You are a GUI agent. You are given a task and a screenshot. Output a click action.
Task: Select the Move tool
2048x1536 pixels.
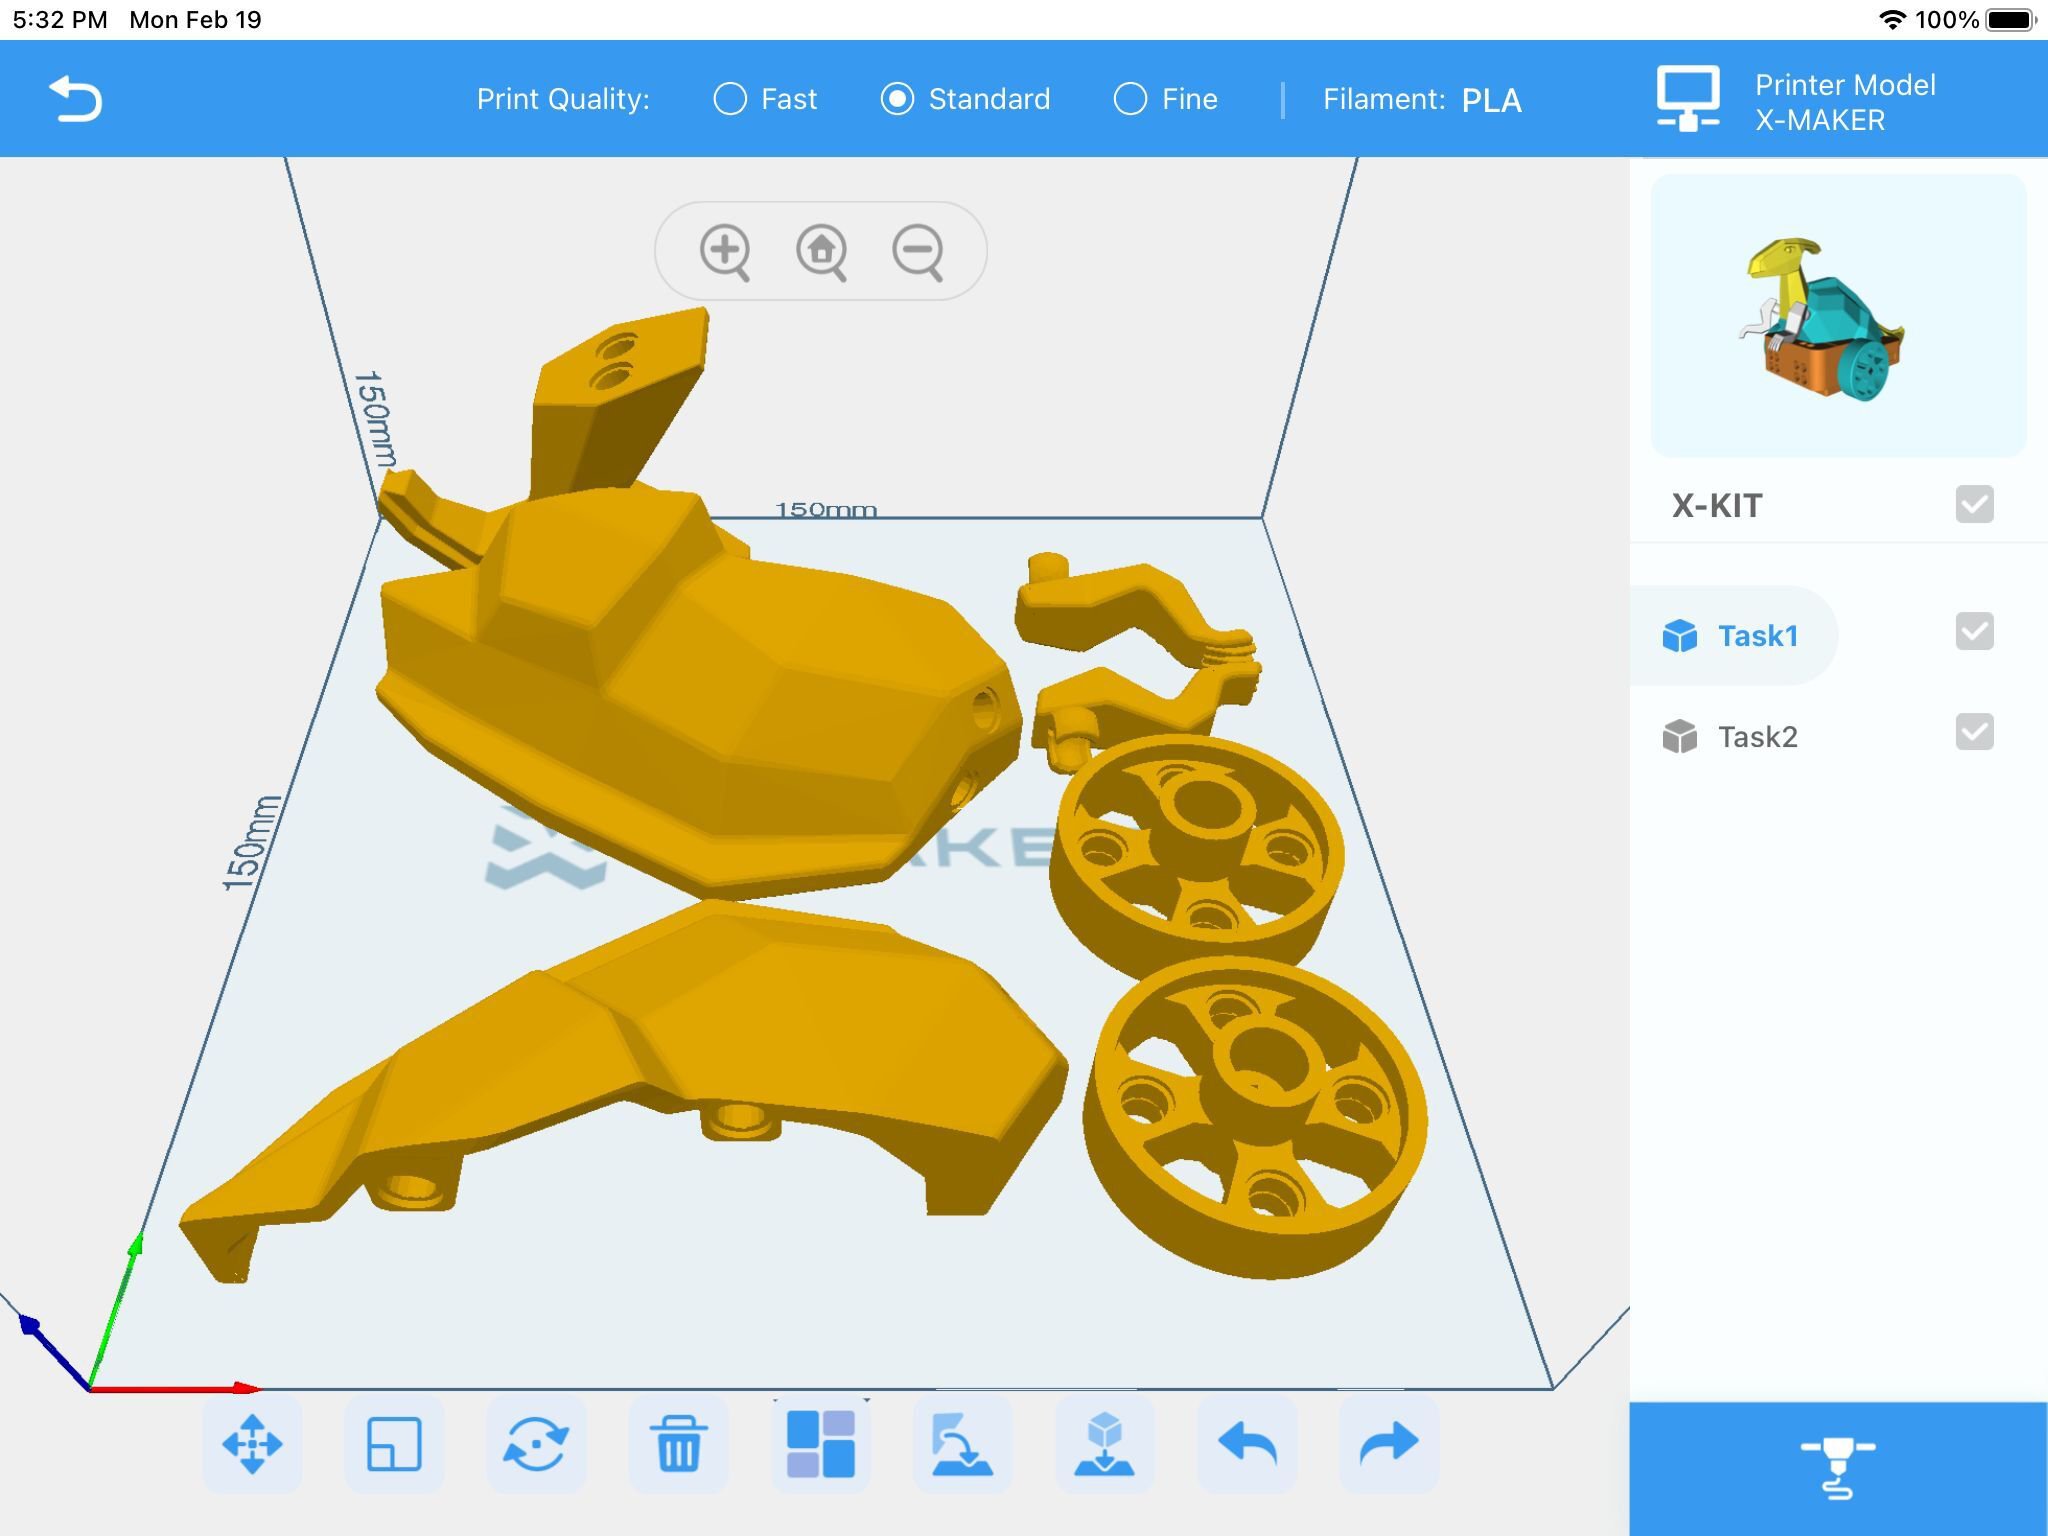click(252, 1444)
